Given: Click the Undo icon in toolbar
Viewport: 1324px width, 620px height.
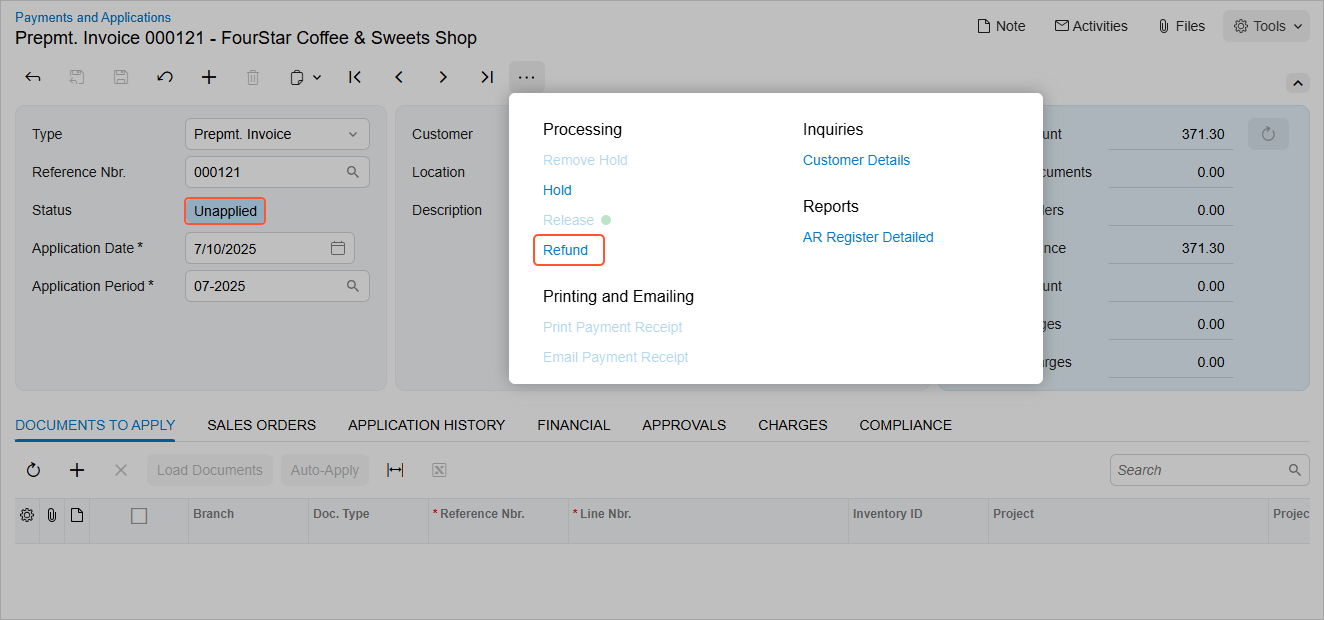Looking at the screenshot, I should pyautogui.click(x=165, y=77).
